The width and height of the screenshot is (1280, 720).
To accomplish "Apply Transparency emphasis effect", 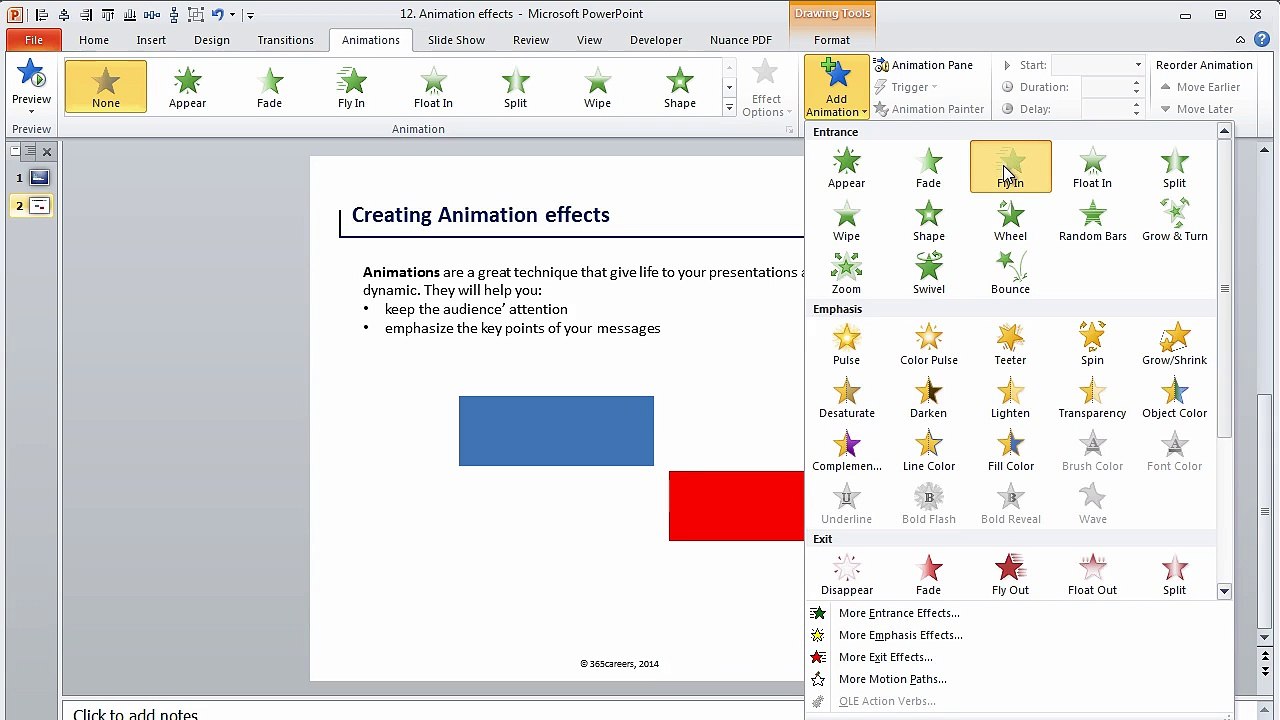I will click(x=1092, y=397).
